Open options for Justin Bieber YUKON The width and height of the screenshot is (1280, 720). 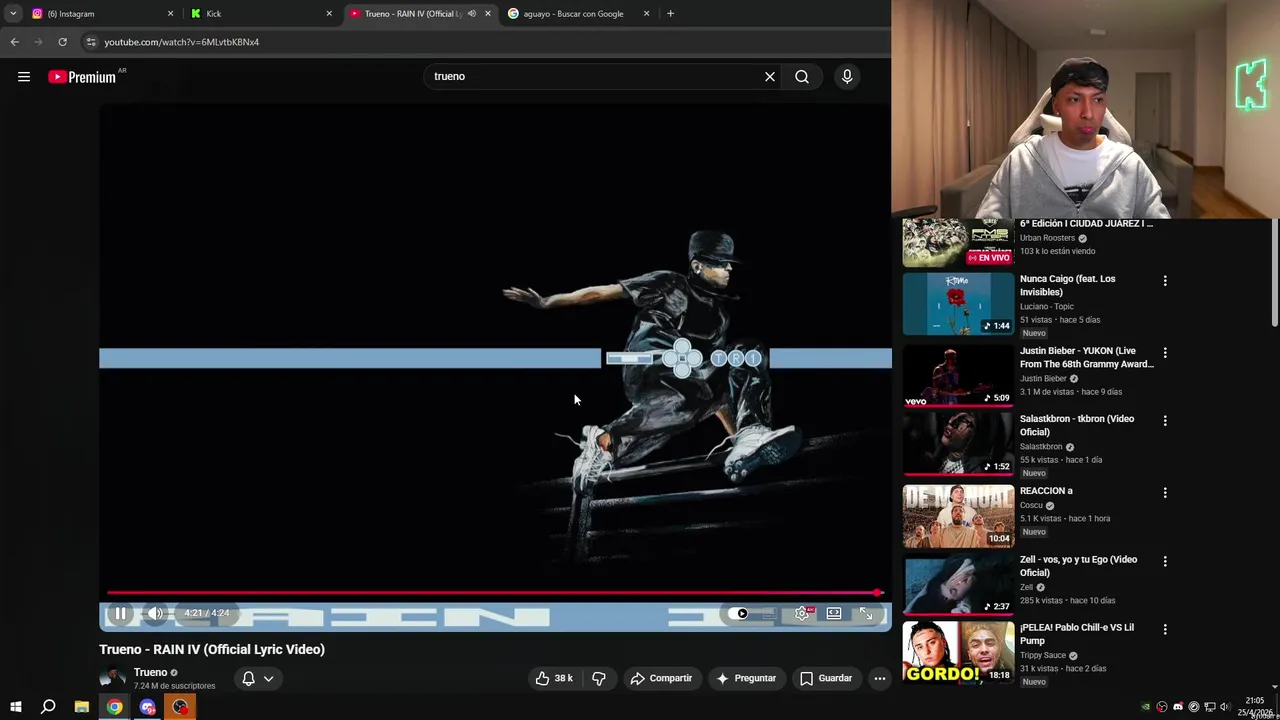click(x=1165, y=353)
